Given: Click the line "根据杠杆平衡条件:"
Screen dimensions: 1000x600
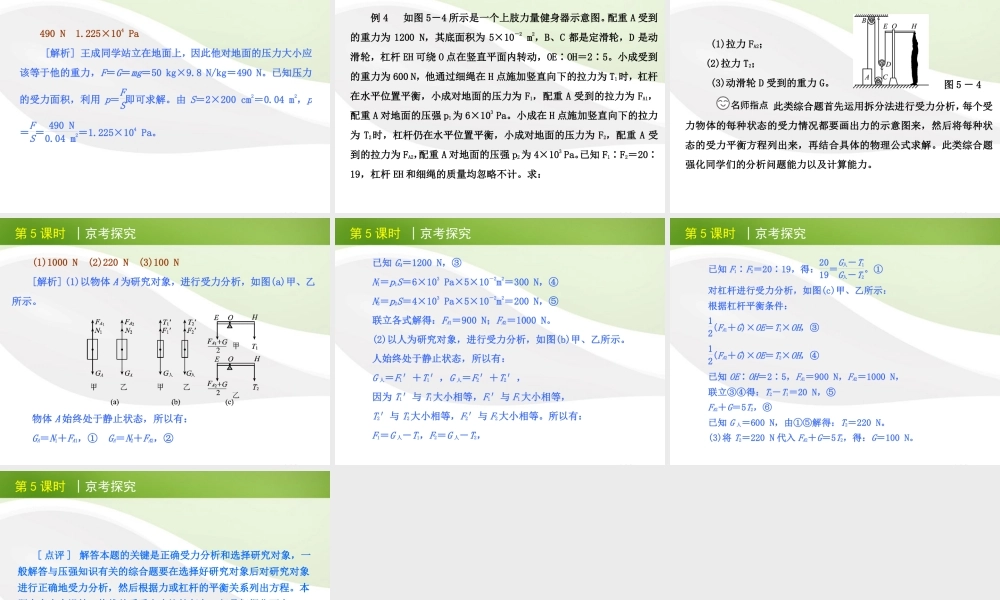Looking at the screenshot, I should (x=747, y=306).
